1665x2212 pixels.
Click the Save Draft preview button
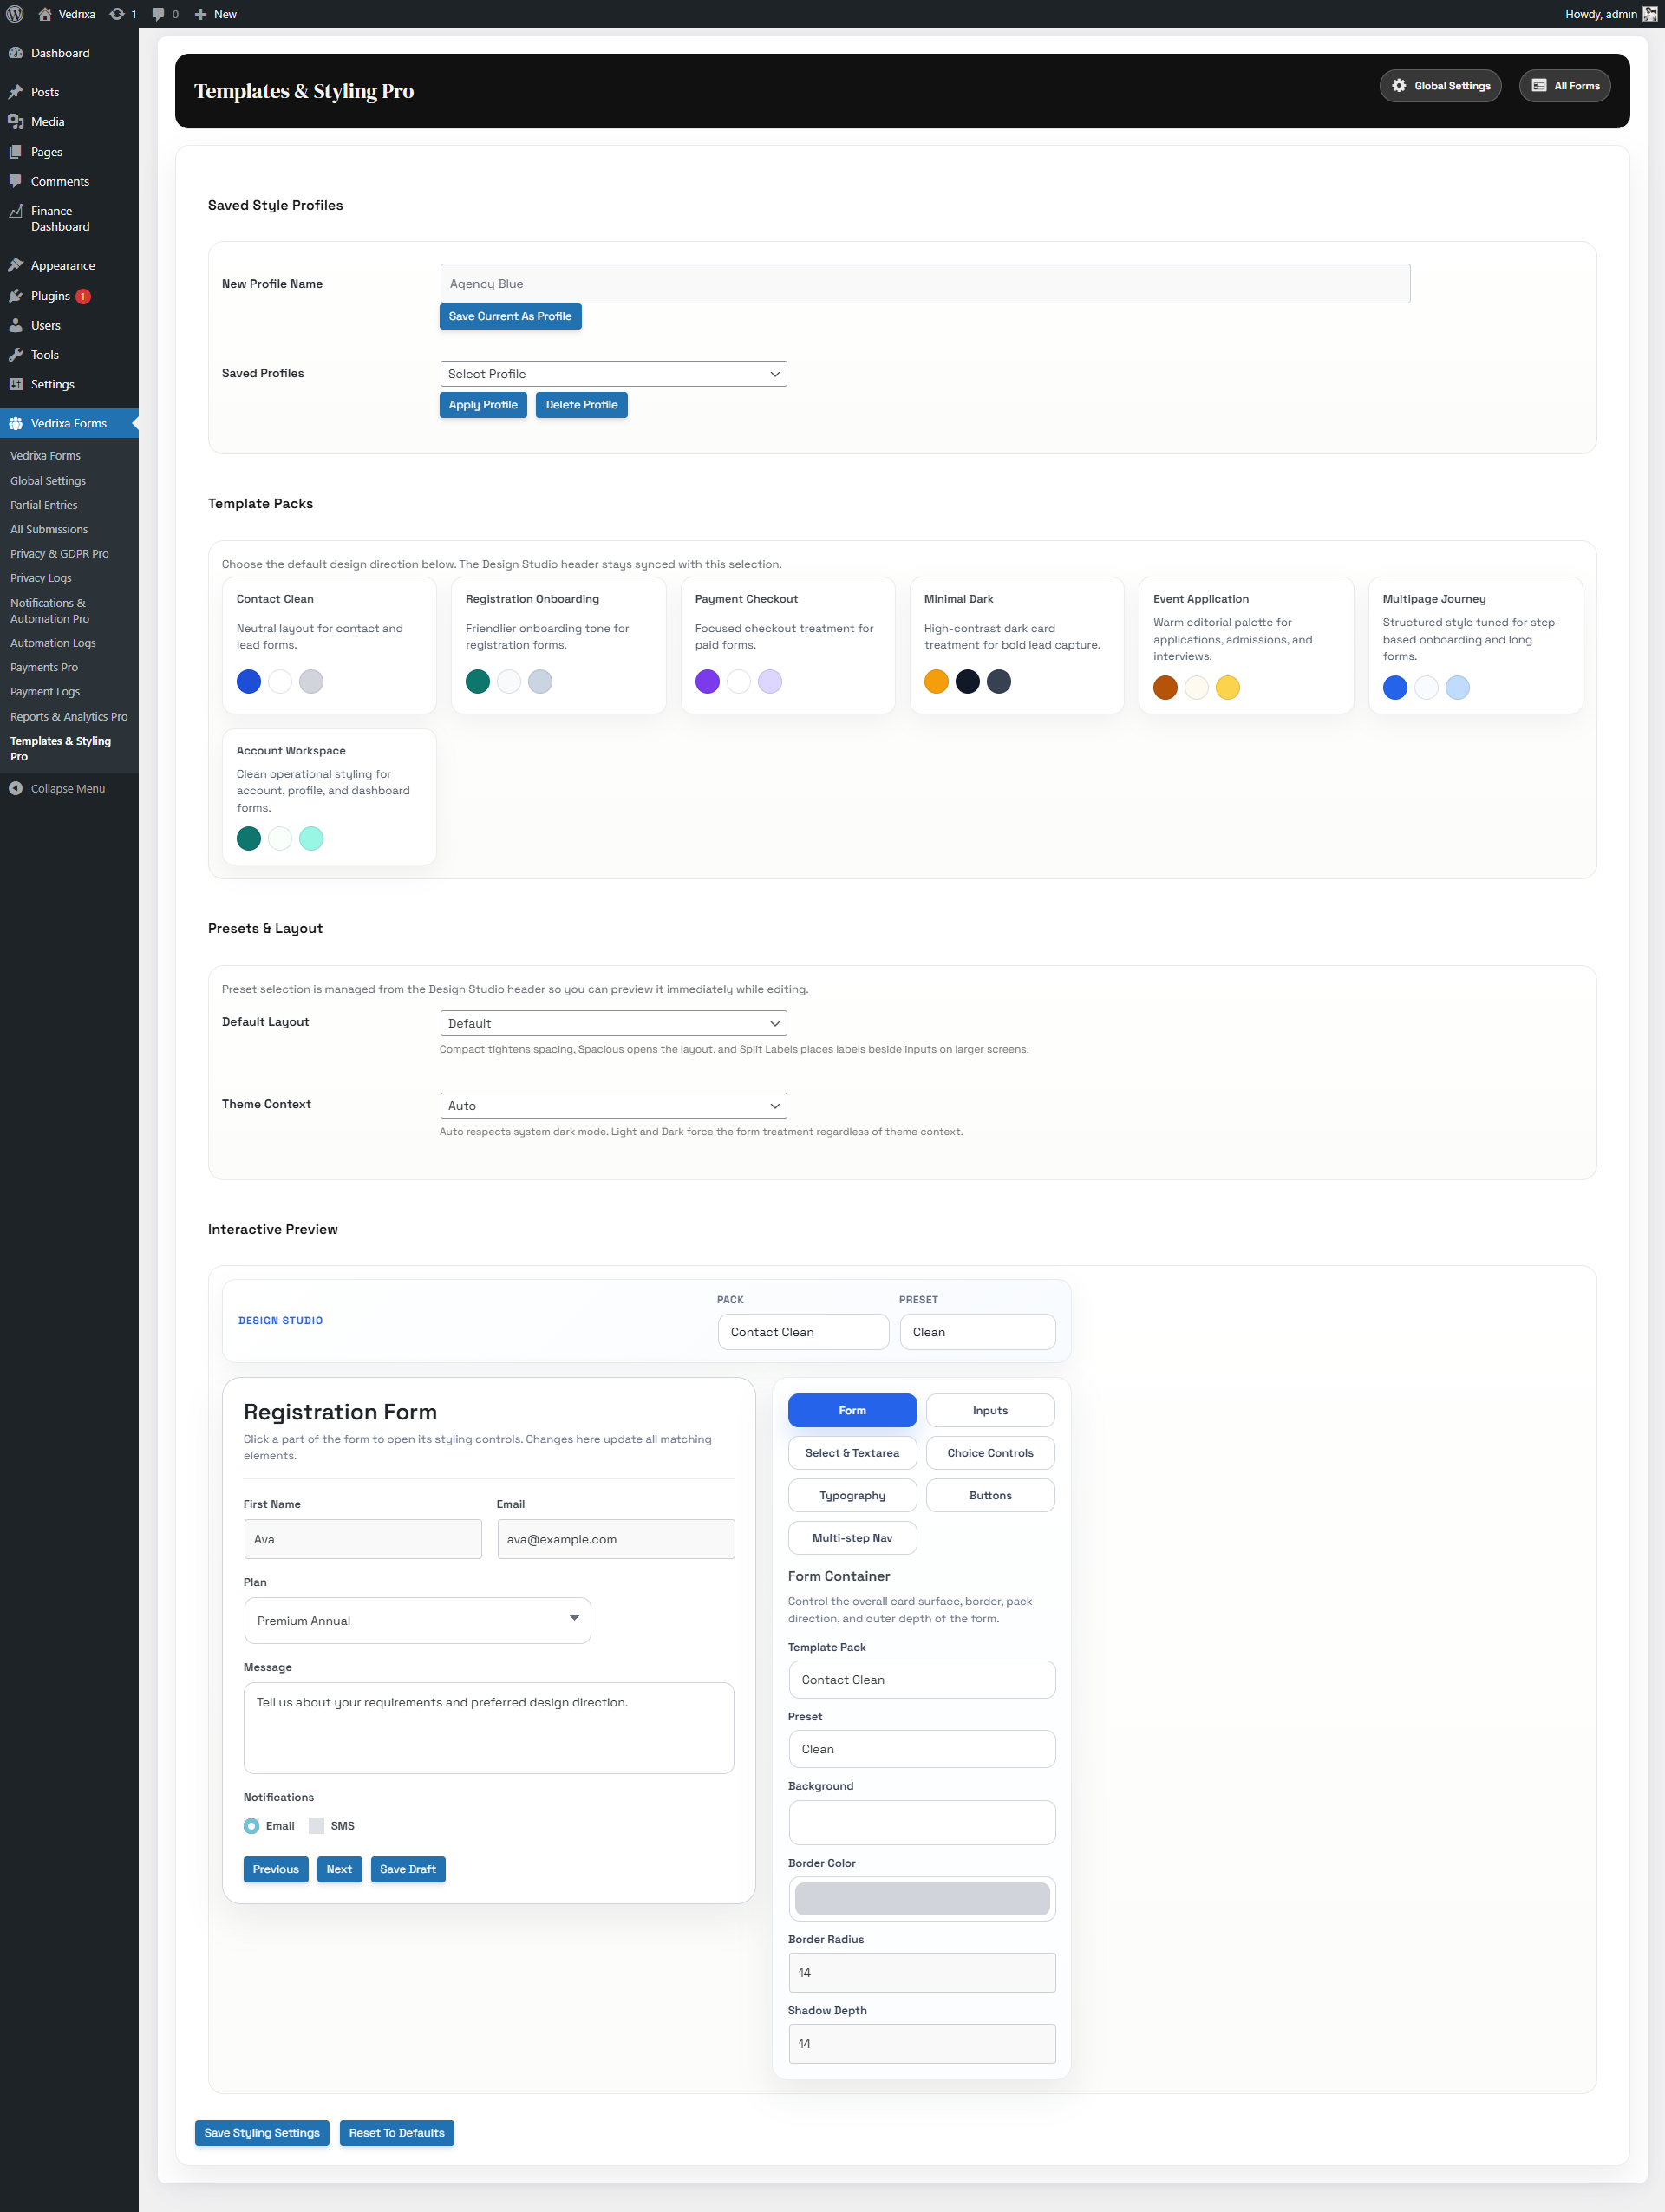click(408, 1869)
